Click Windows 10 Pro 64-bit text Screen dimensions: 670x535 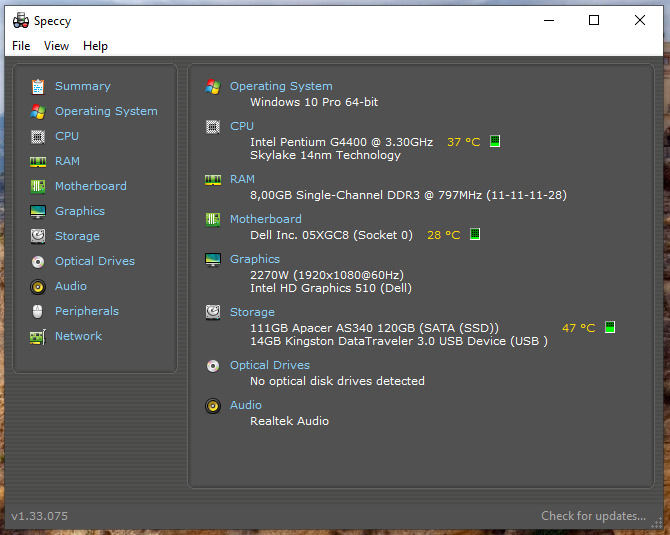pyautogui.click(x=314, y=102)
